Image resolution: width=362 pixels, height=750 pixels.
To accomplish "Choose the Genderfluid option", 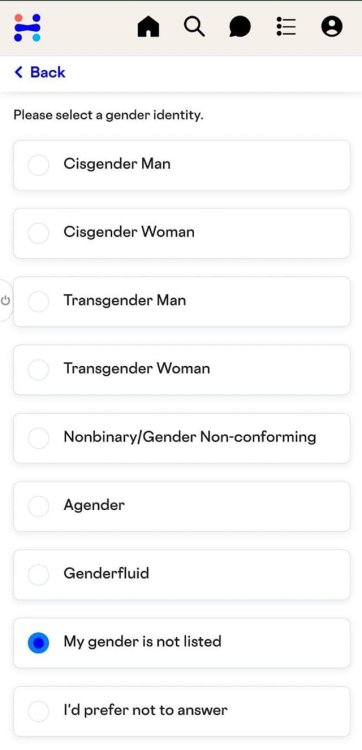I will point(182,574).
